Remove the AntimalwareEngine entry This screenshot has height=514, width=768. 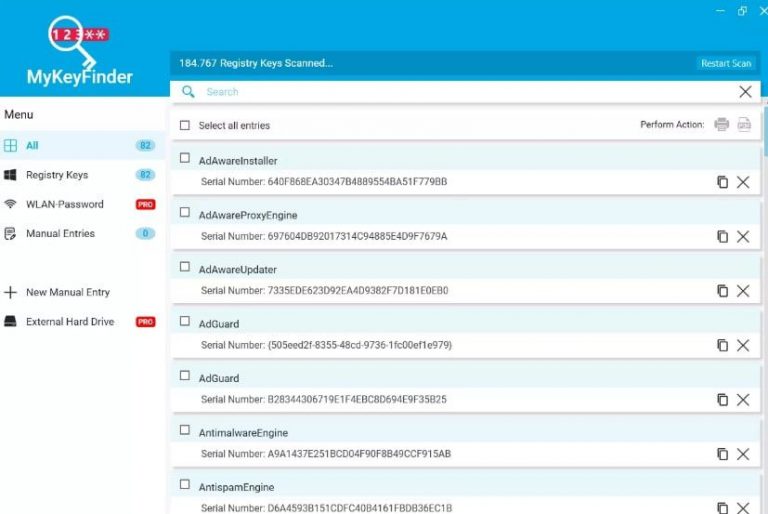[743, 454]
